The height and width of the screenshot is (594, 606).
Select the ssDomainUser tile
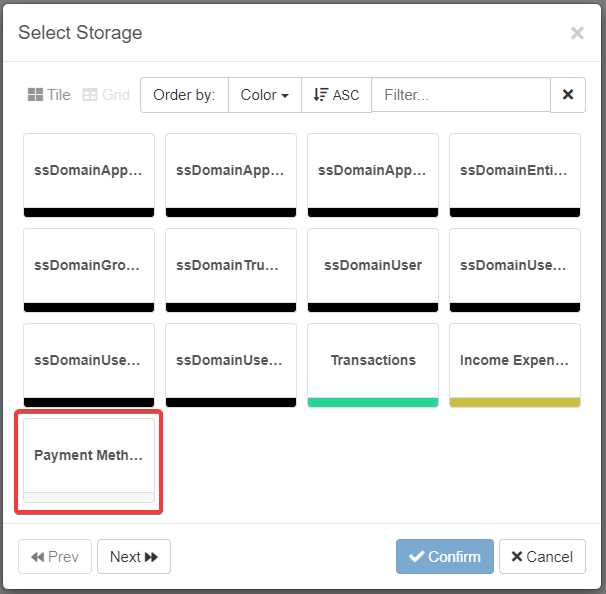pos(373,265)
